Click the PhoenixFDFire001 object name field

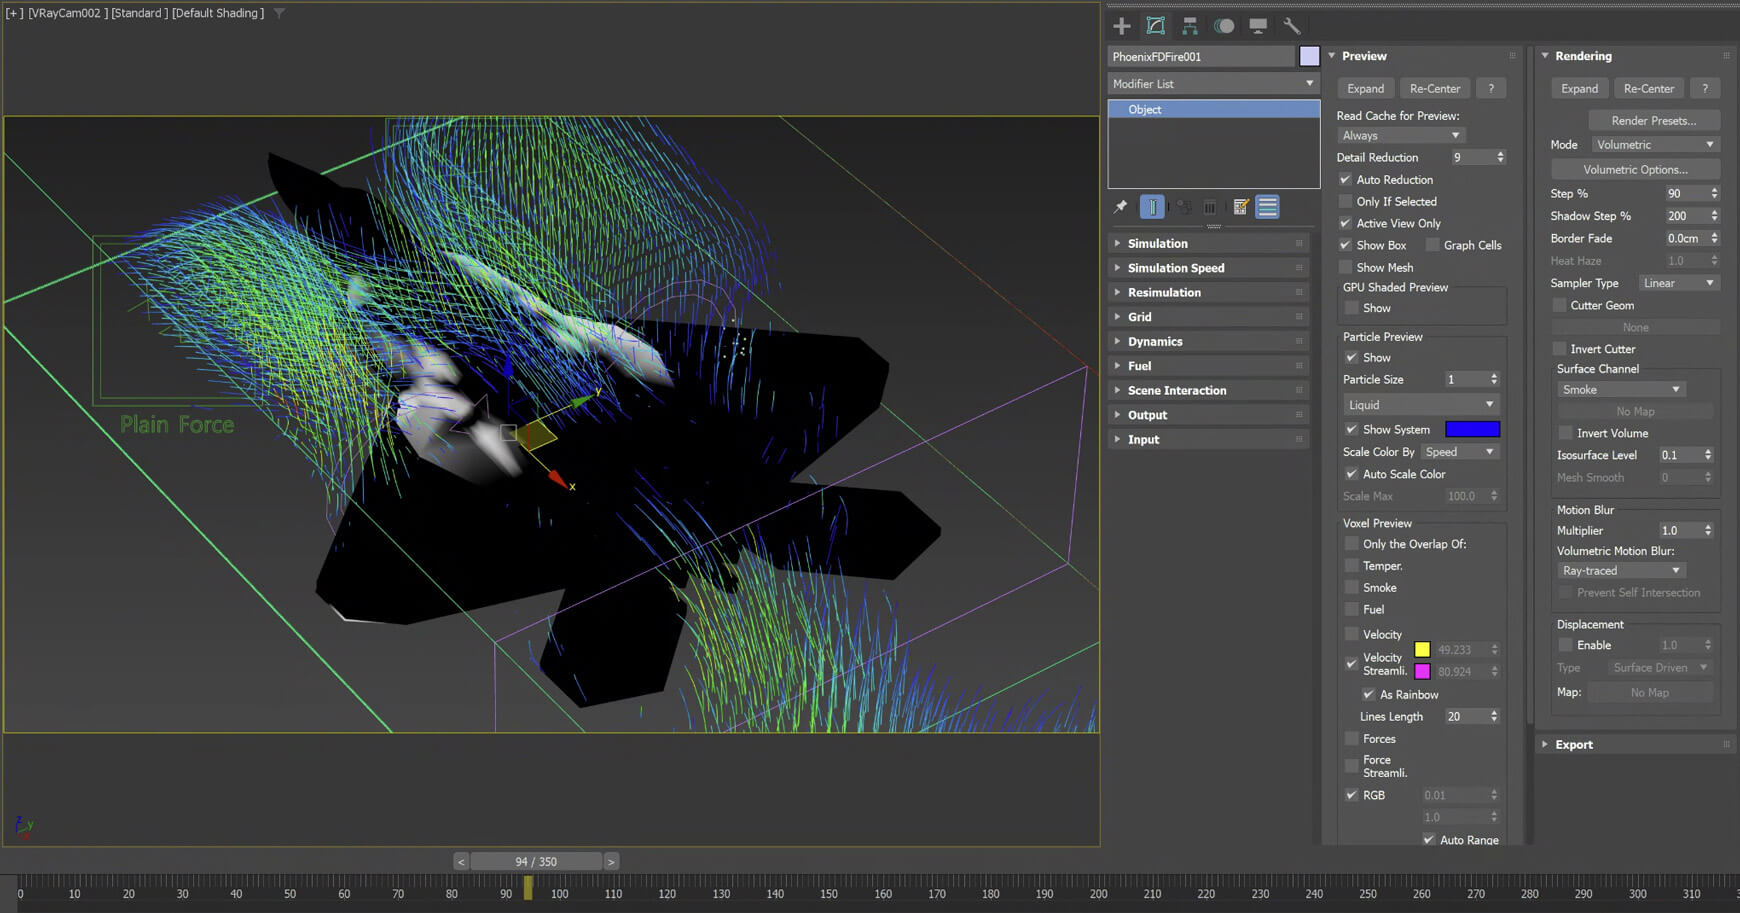1201,56
